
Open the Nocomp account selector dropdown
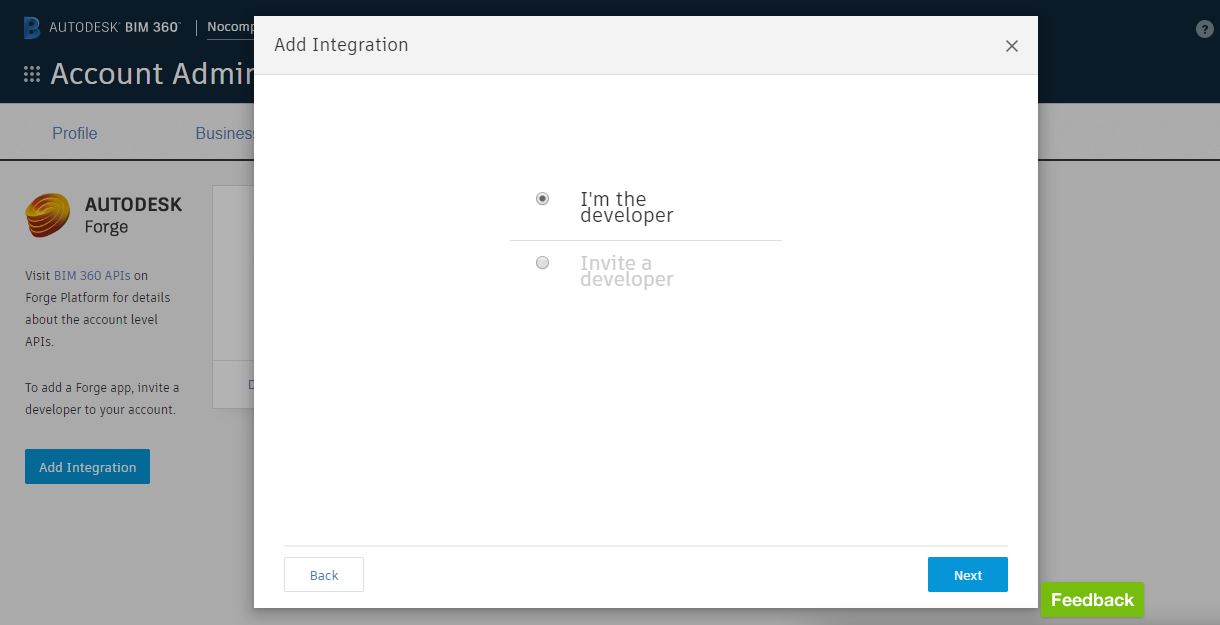(x=231, y=27)
